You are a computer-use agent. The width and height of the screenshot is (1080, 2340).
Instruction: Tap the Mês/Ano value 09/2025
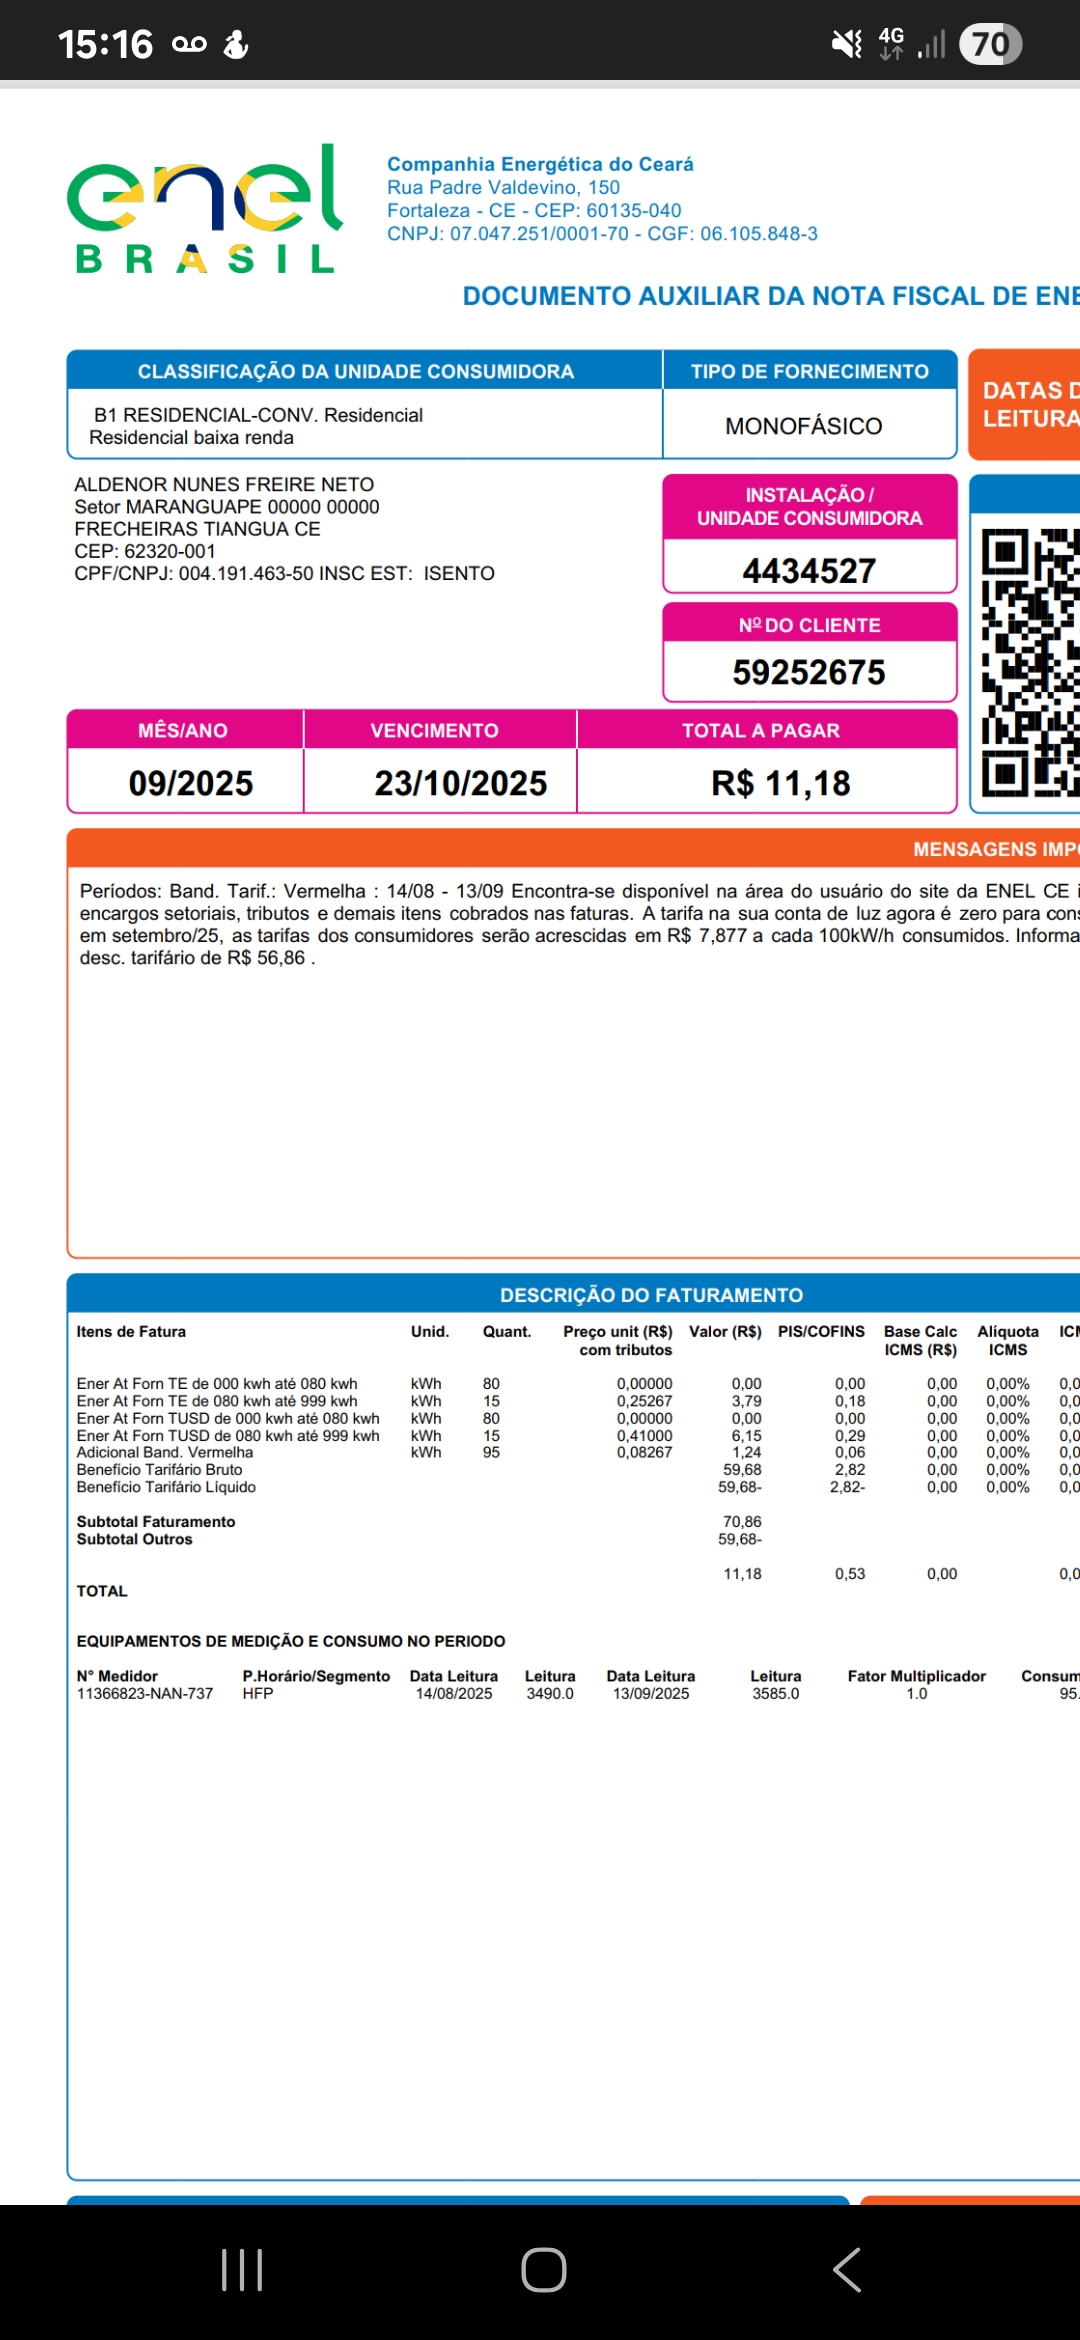190,782
